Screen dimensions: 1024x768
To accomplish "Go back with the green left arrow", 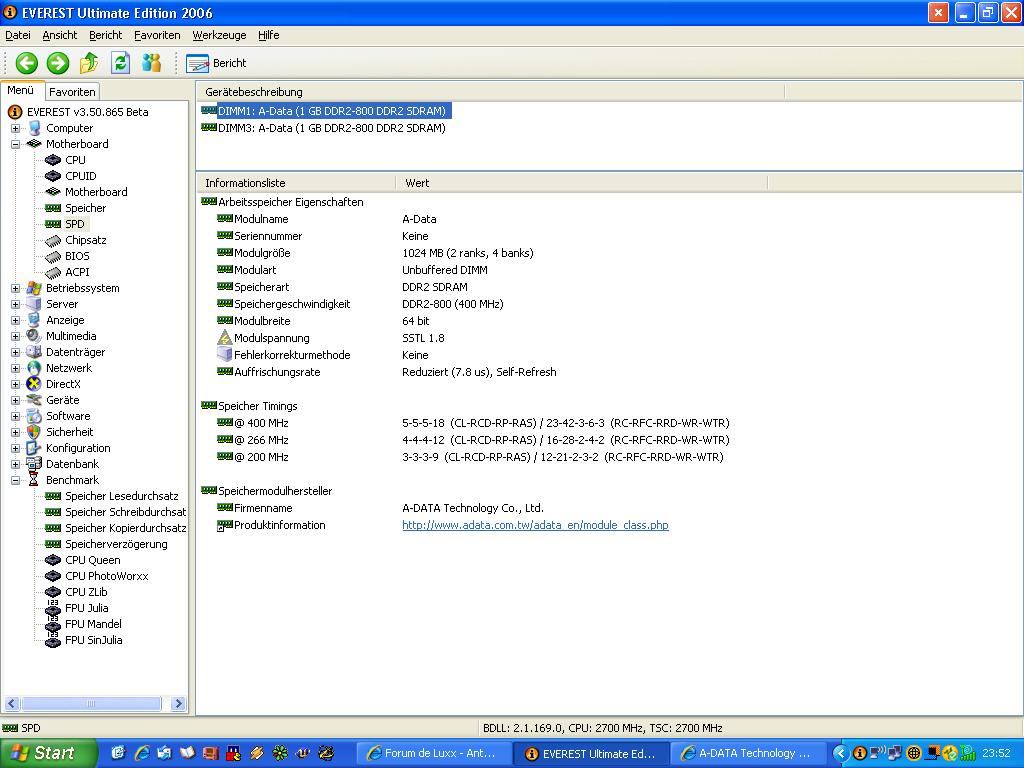I will (x=27, y=63).
